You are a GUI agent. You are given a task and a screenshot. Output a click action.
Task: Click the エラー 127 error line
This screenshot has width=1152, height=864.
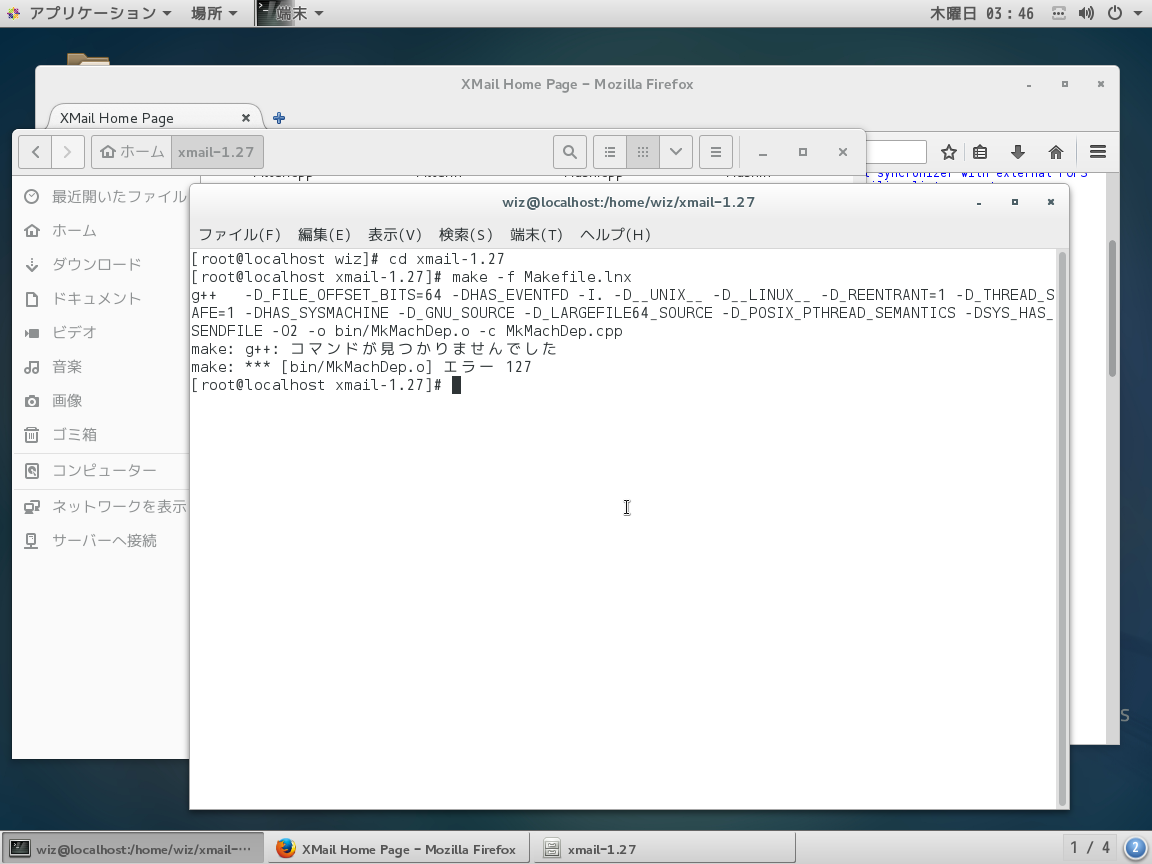361,367
